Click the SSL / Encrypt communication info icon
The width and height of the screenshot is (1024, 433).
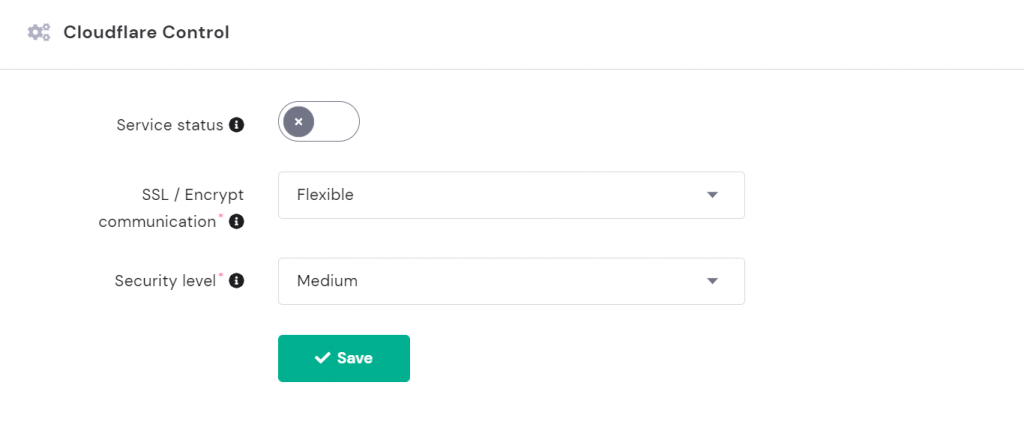237,222
